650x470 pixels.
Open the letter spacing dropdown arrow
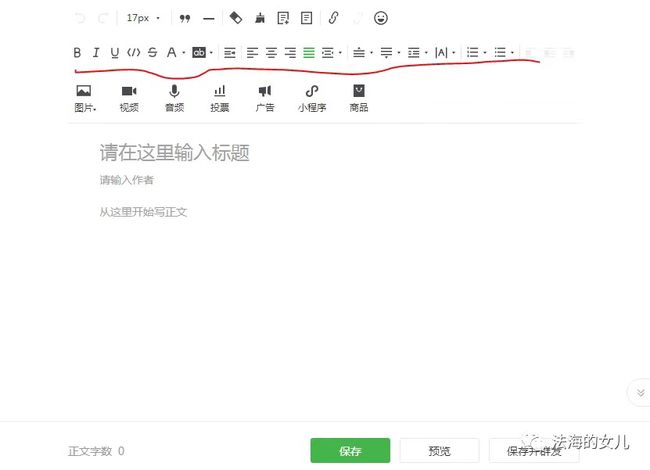click(454, 53)
